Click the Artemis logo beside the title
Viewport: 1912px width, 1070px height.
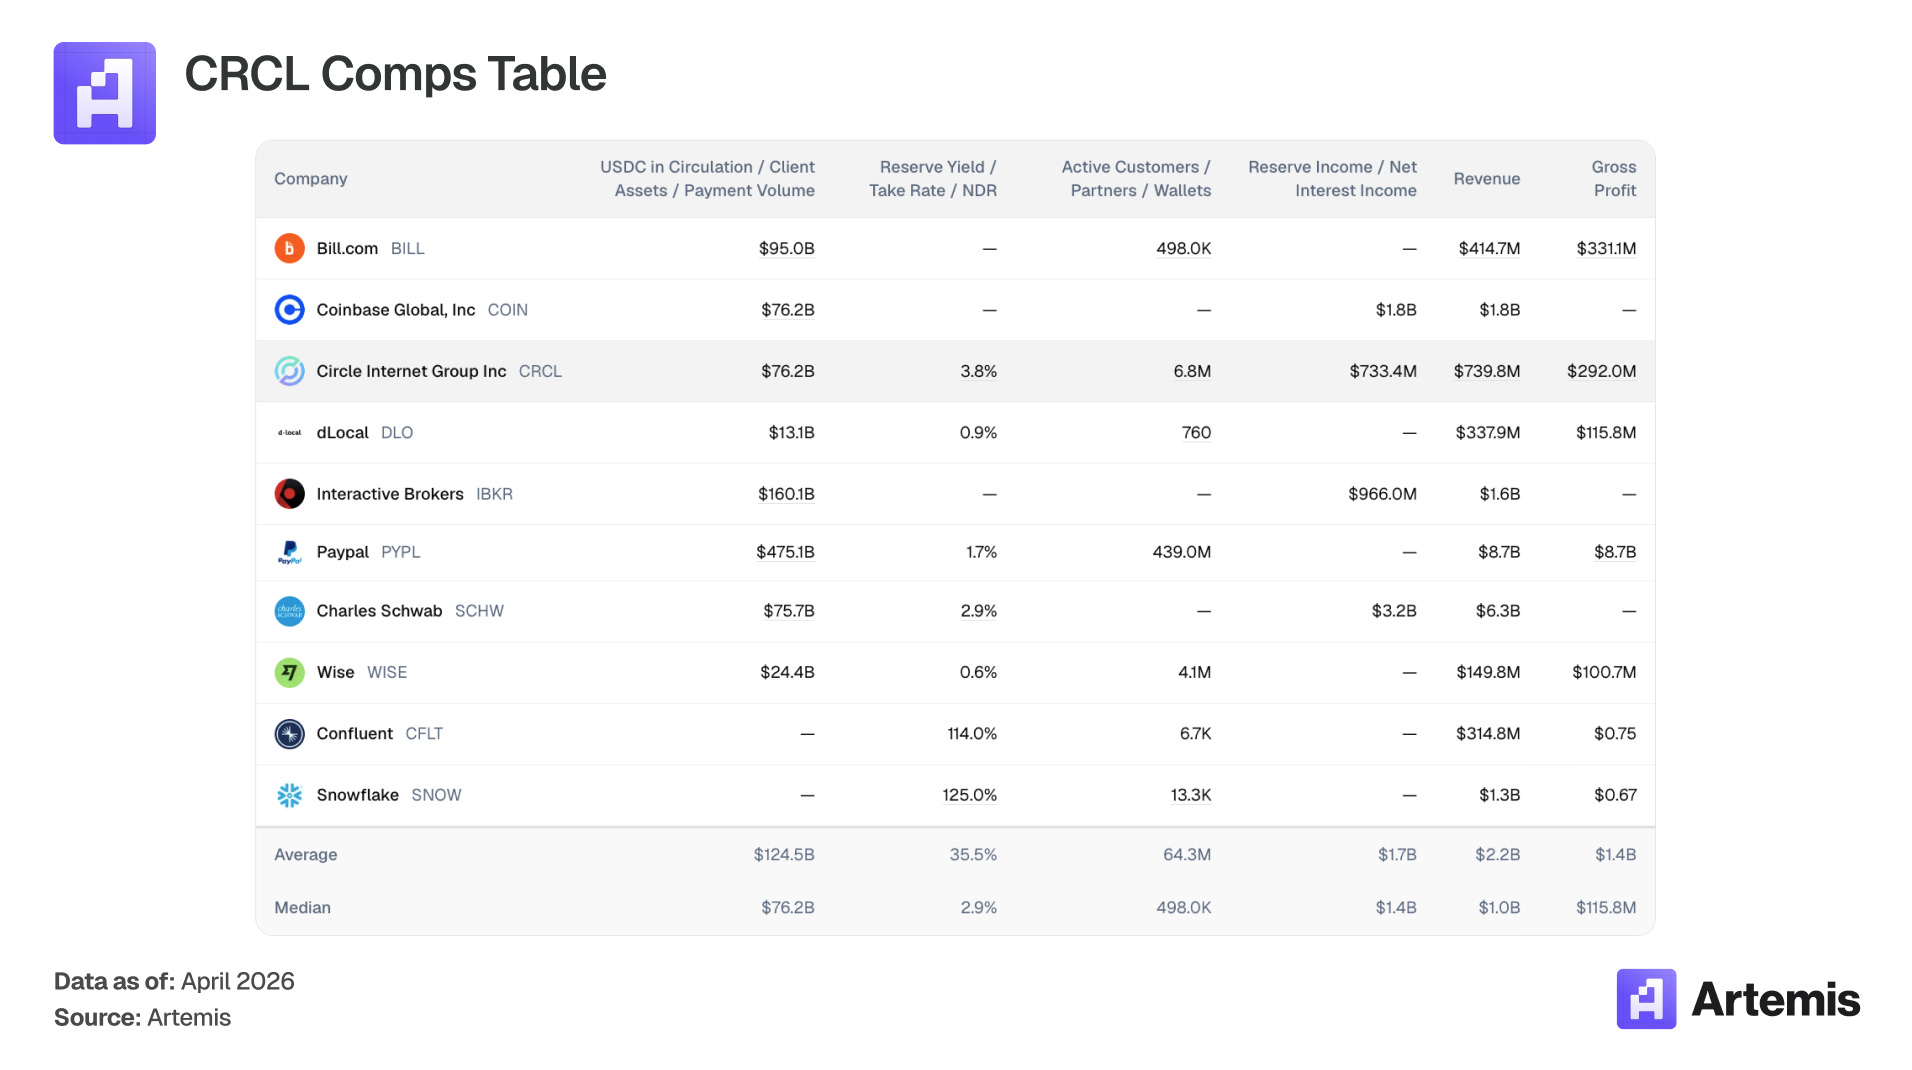click(x=105, y=93)
